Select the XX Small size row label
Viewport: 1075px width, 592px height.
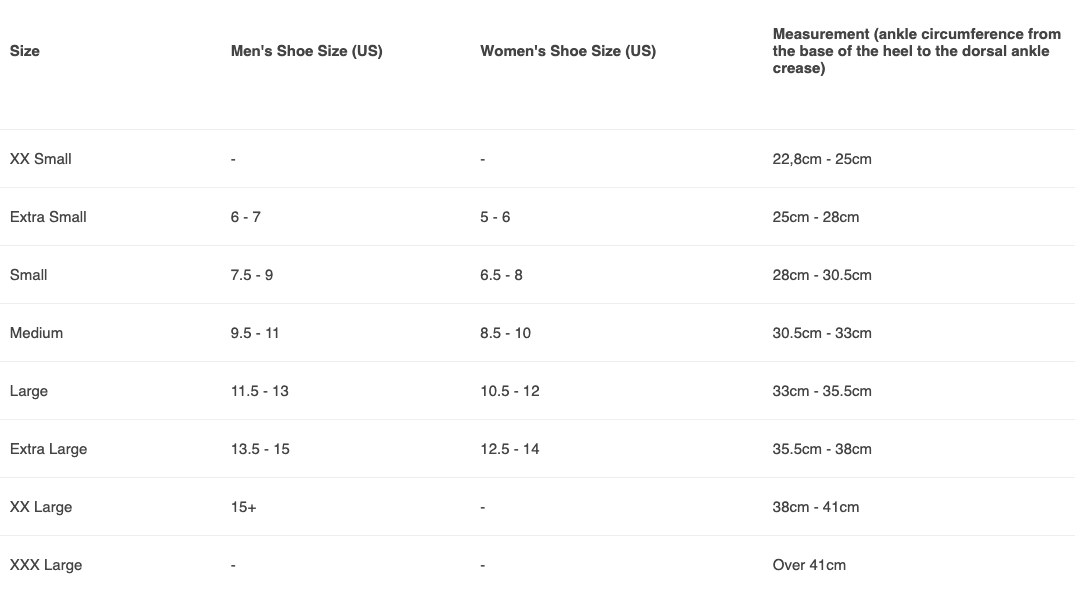pos(41,159)
